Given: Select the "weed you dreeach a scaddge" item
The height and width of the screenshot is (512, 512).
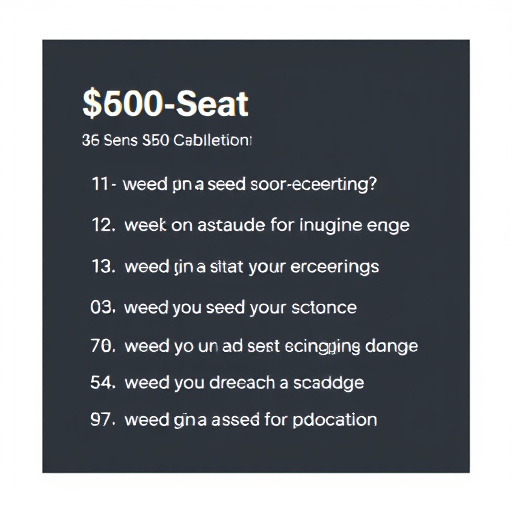Looking at the screenshot, I should coord(244,383).
